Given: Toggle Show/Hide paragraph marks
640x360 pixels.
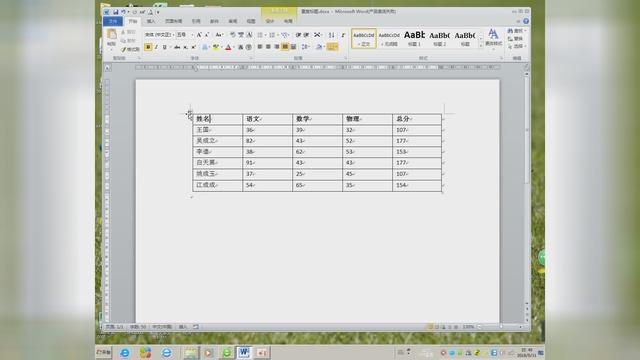Looking at the screenshot, I should (x=343, y=35).
